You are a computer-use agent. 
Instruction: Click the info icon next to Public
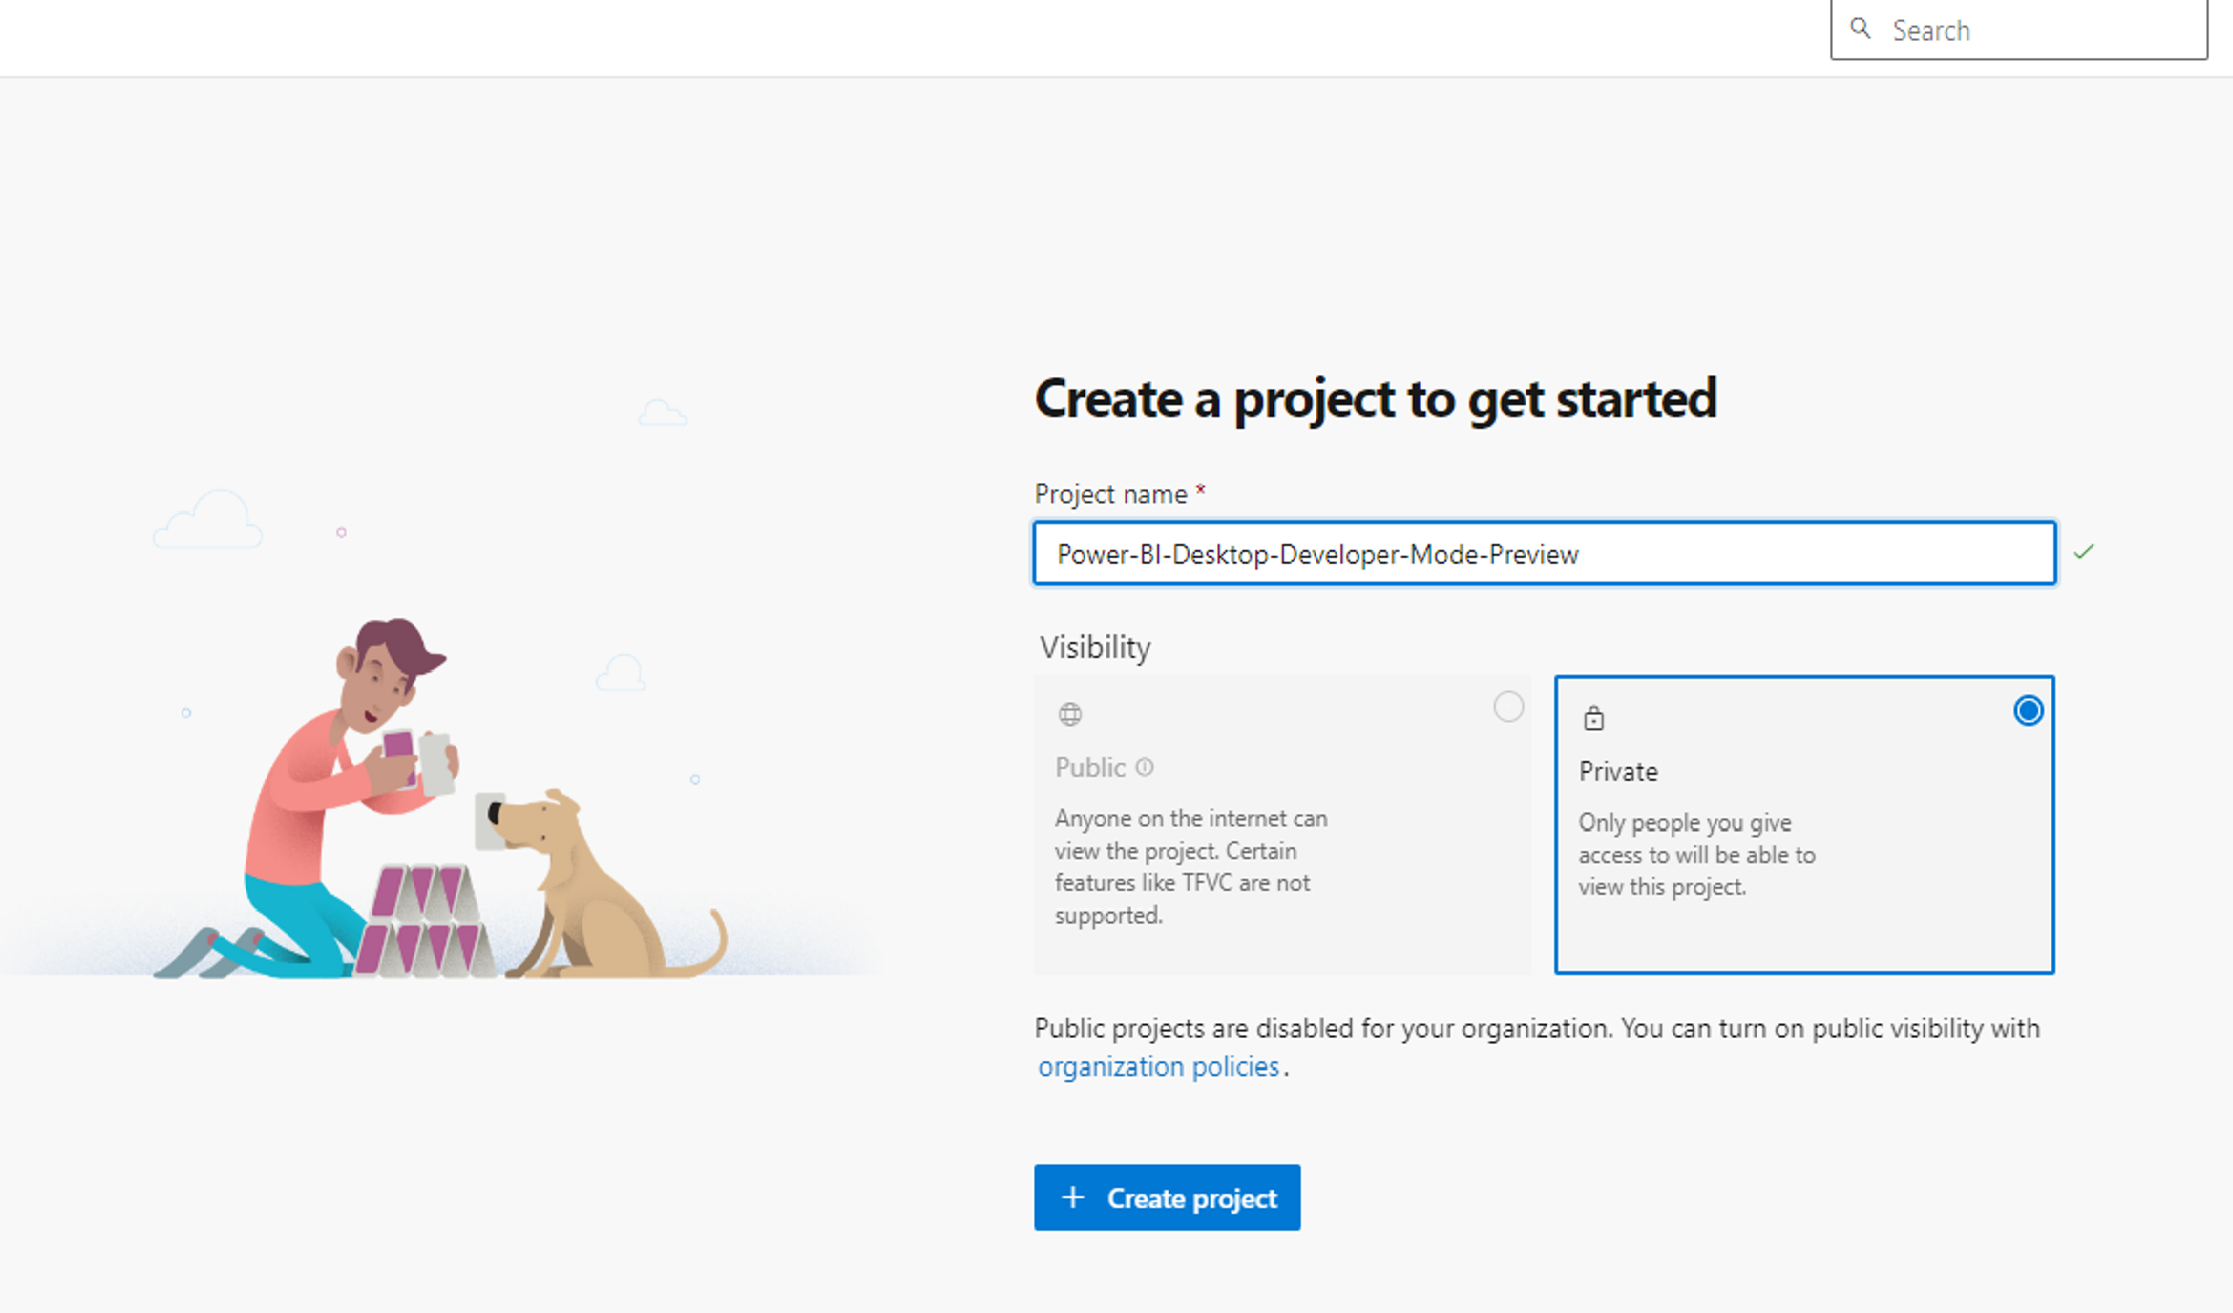point(1144,768)
